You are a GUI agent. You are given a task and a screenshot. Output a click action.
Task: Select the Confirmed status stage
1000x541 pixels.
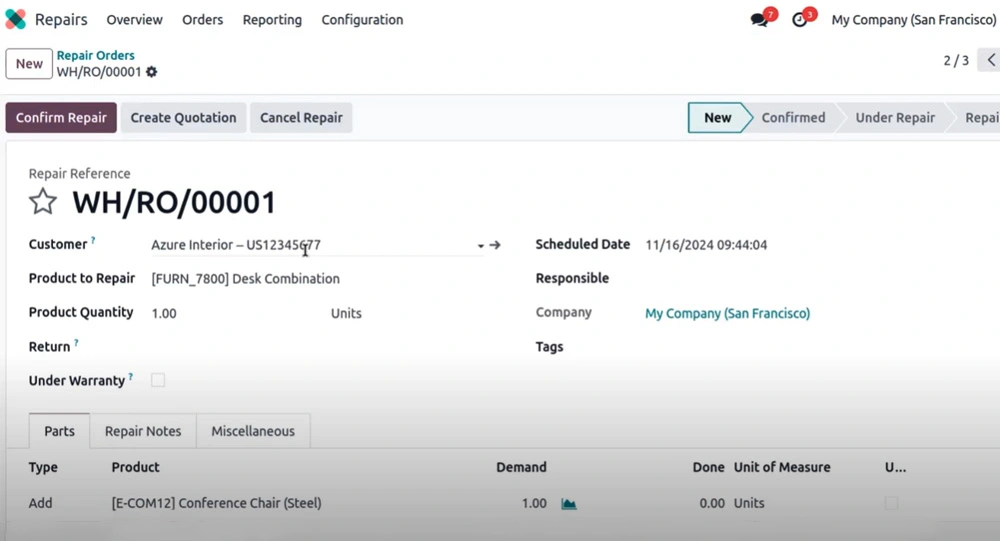tap(793, 117)
